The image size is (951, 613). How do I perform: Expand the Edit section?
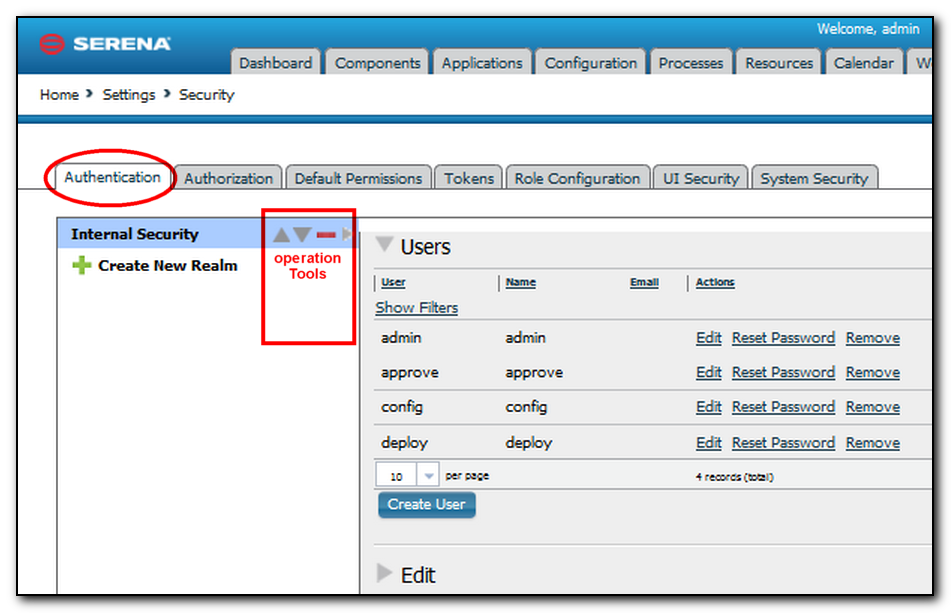(384, 574)
